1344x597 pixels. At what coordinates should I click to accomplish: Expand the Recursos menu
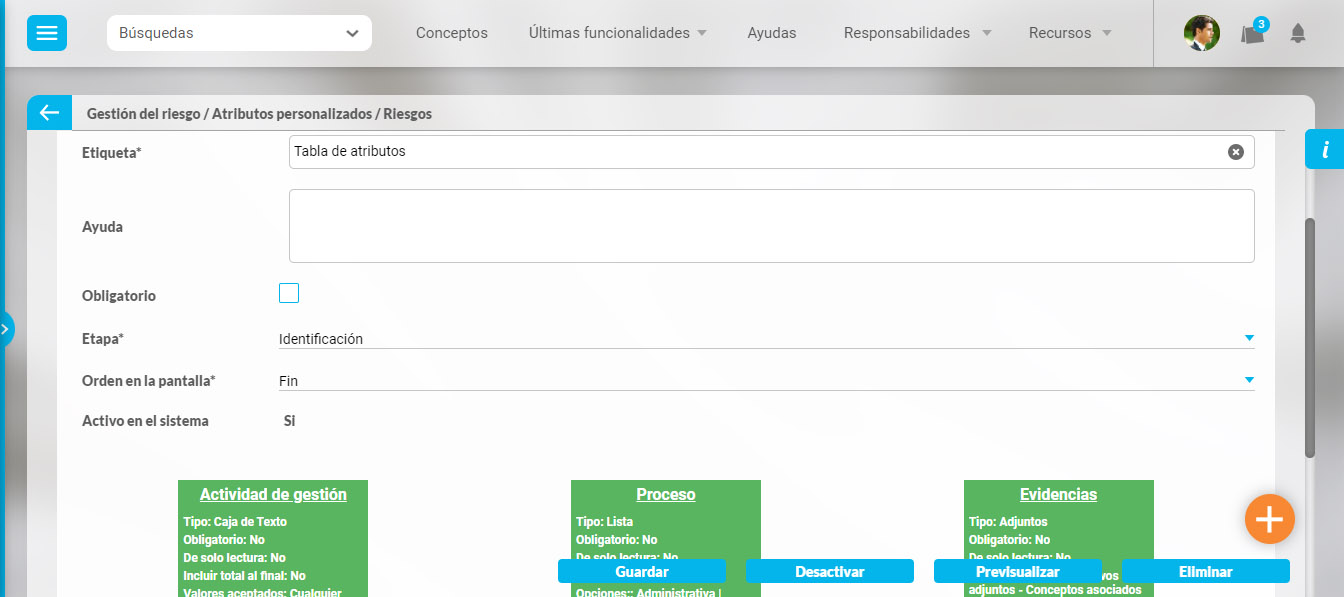pos(1070,33)
